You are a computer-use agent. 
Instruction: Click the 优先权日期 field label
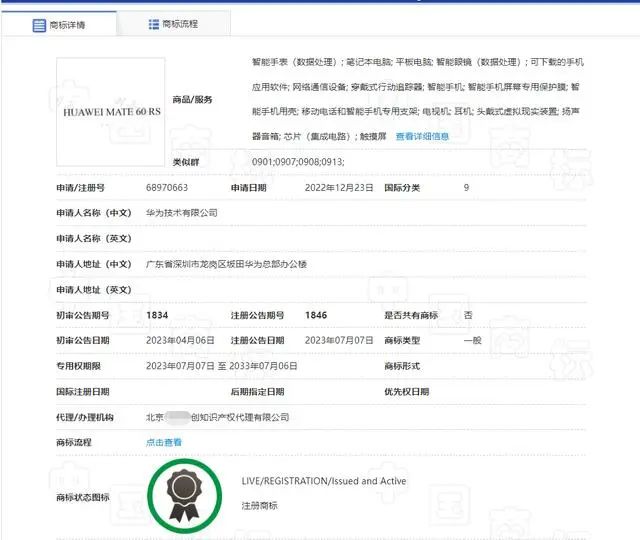point(407,392)
